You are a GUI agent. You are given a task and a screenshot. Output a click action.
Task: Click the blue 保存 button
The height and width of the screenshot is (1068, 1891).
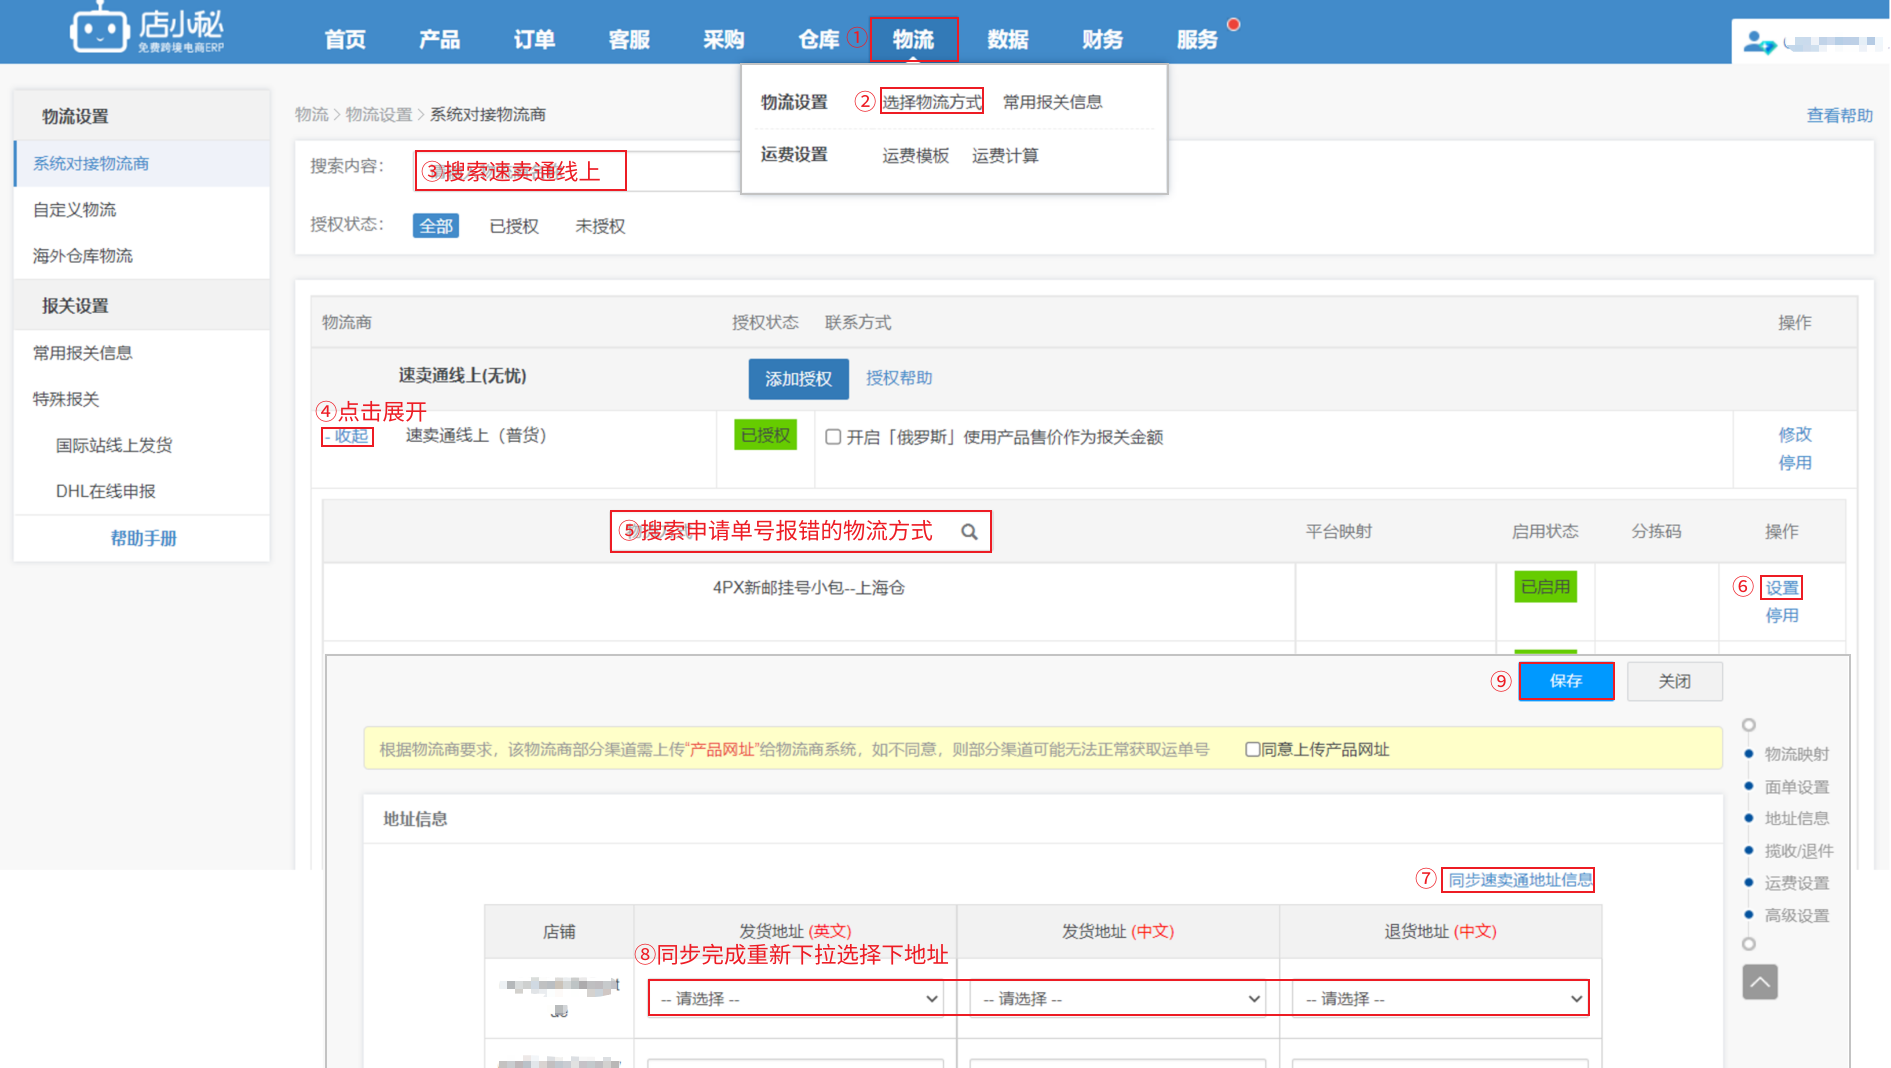[1566, 681]
